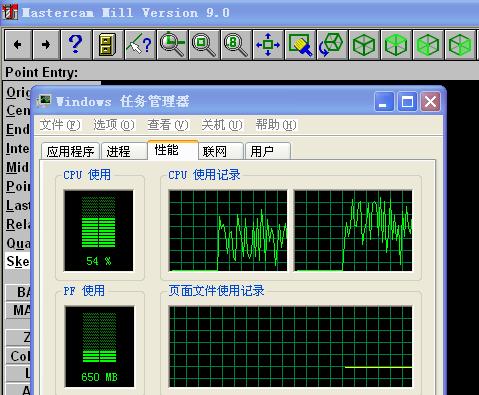Click the PF 使用 meter showing 650 MB
The image size is (479, 395).
coord(99,347)
